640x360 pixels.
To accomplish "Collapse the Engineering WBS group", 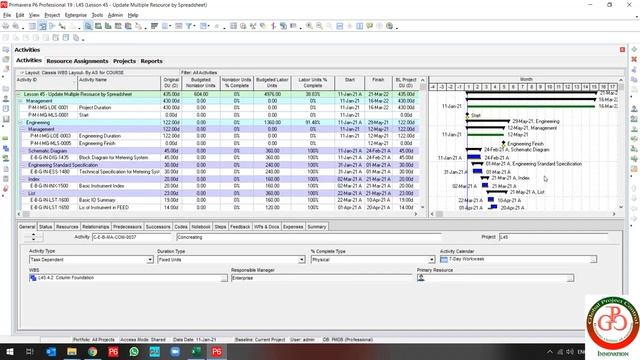I will pyautogui.click(x=21, y=122).
